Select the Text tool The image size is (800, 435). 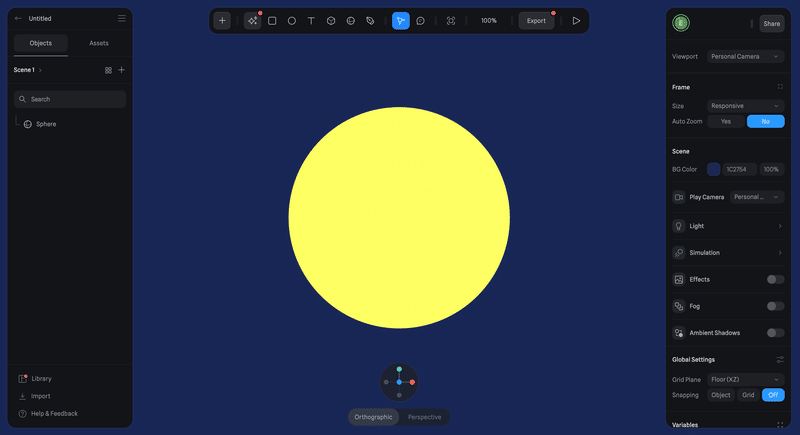tap(311, 21)
